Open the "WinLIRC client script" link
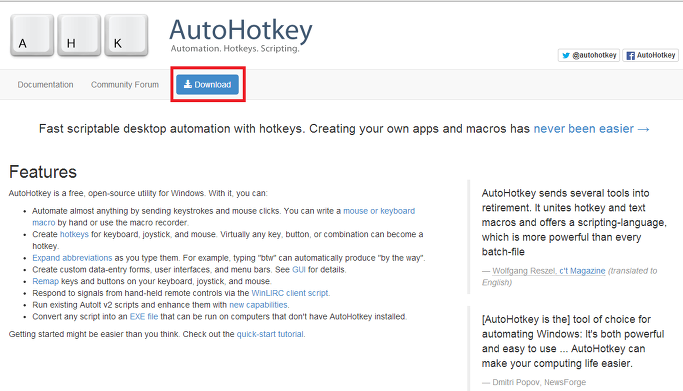 tap(291, 293)
